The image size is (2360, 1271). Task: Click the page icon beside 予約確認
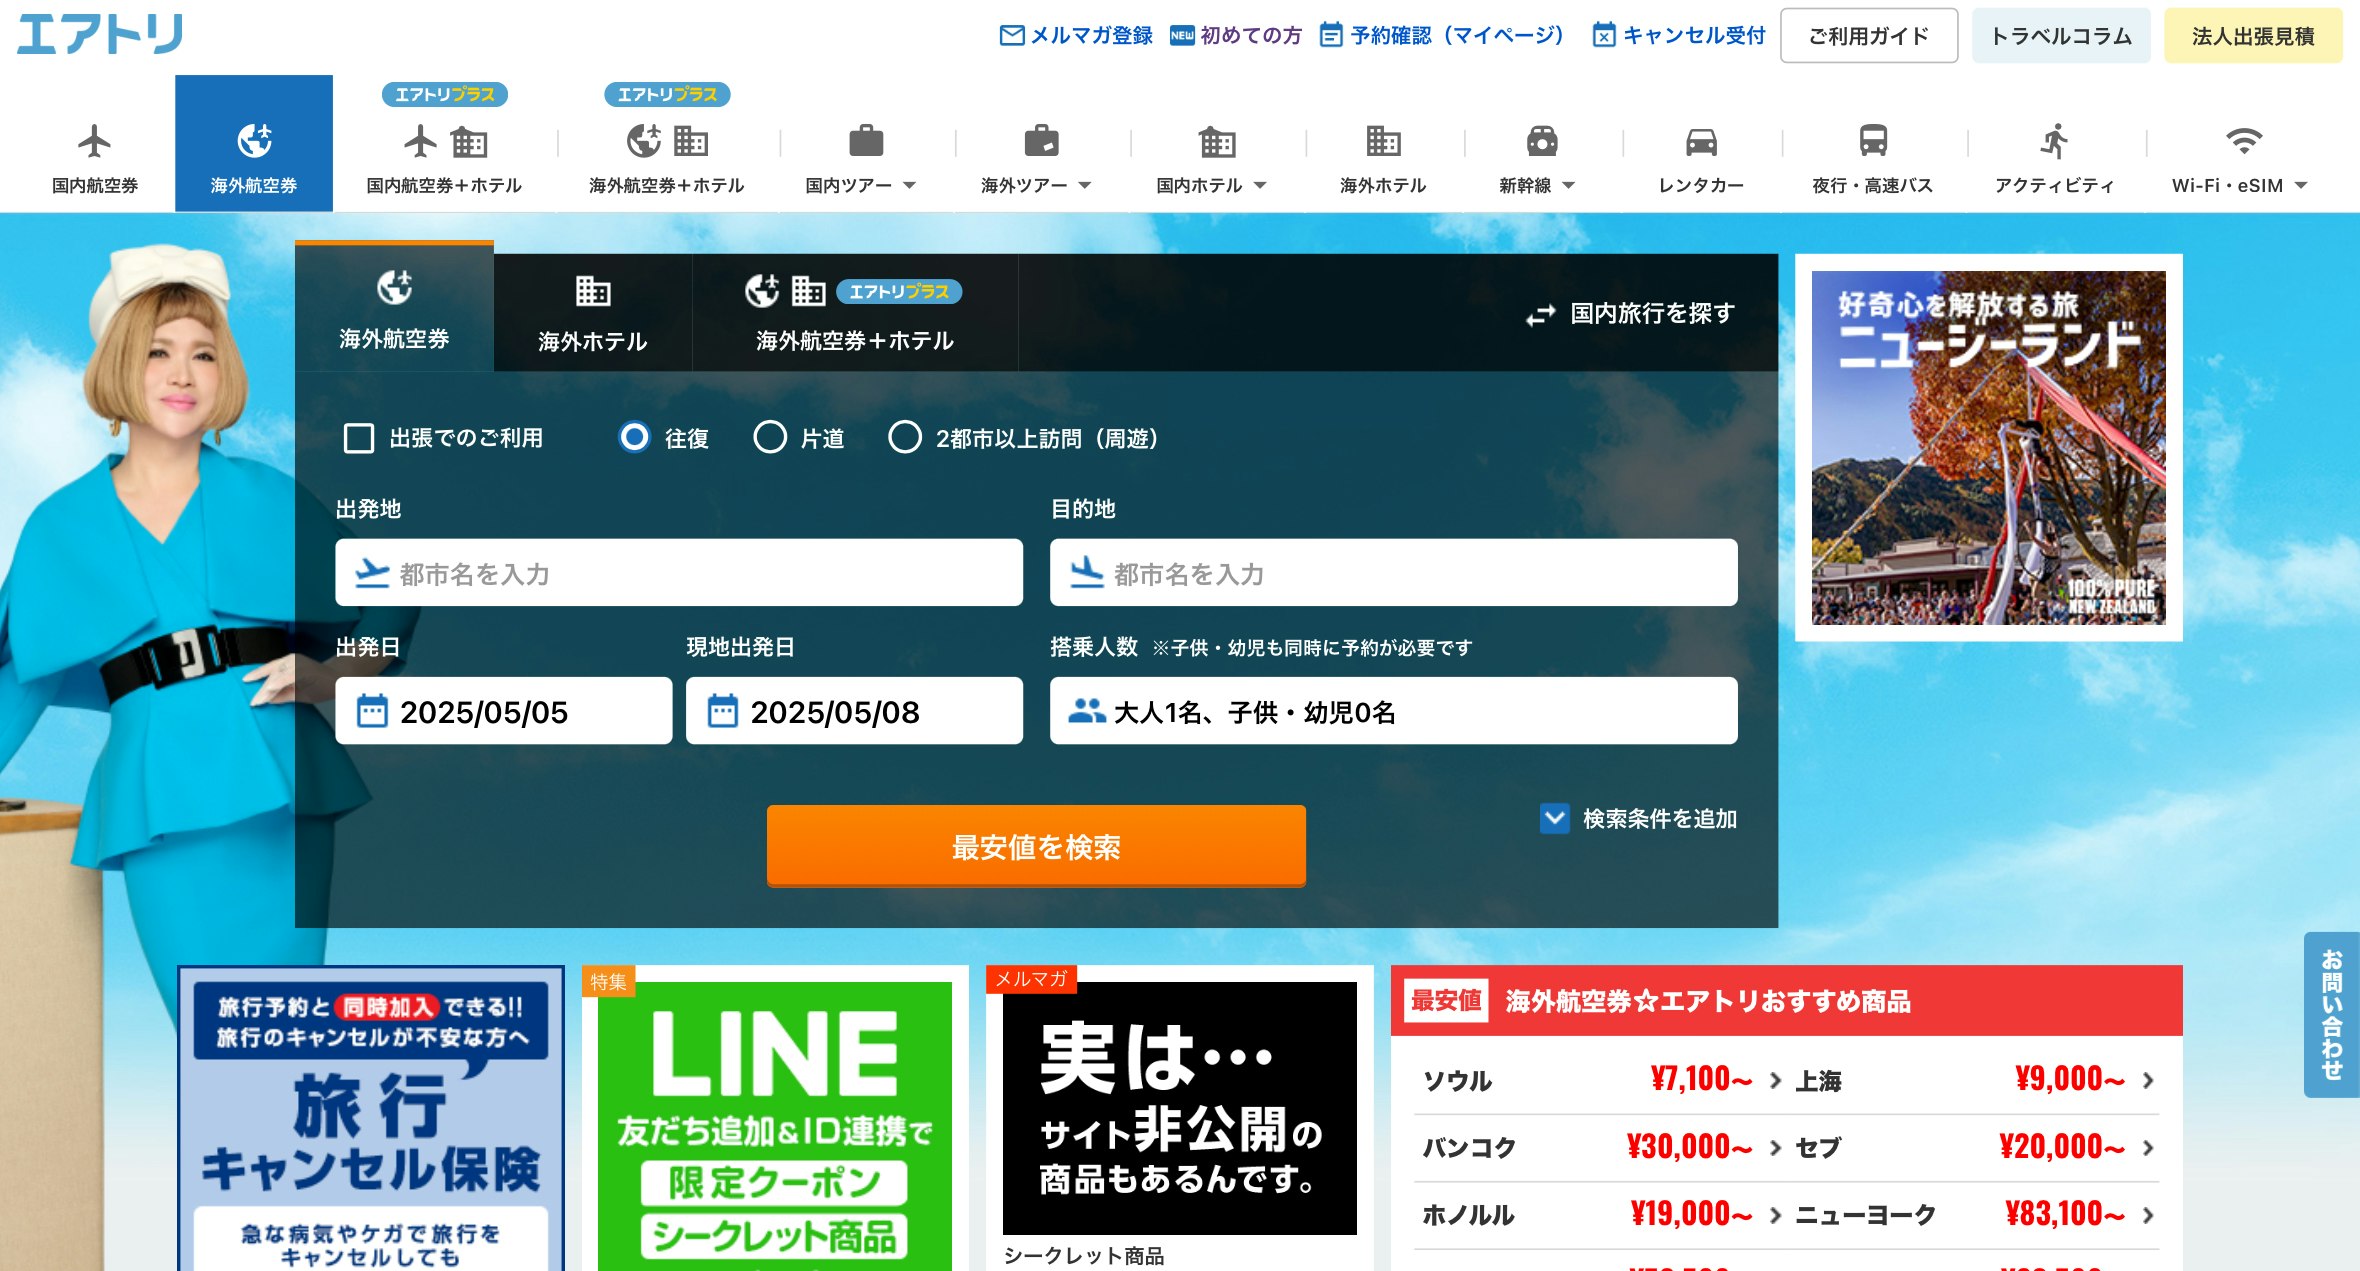click(1331, 36)
